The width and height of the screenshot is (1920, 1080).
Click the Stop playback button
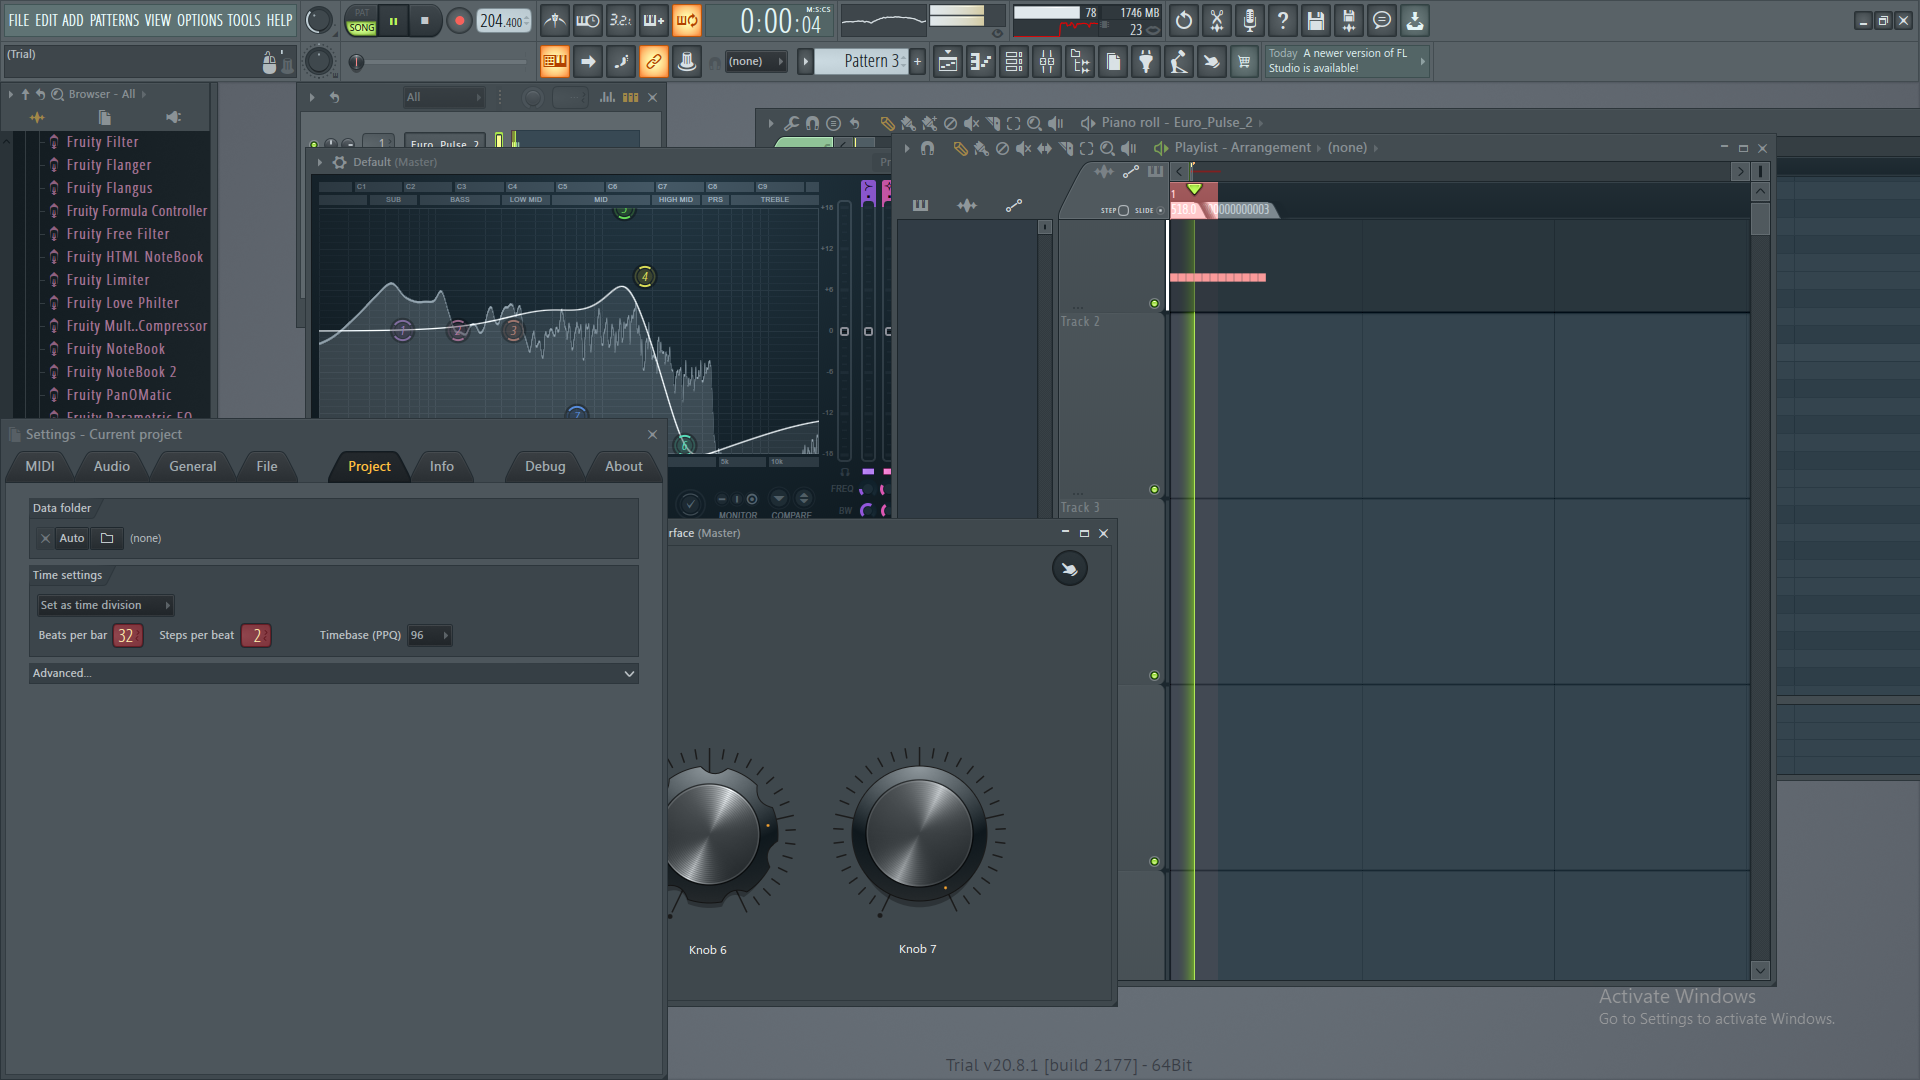[424, 20]
